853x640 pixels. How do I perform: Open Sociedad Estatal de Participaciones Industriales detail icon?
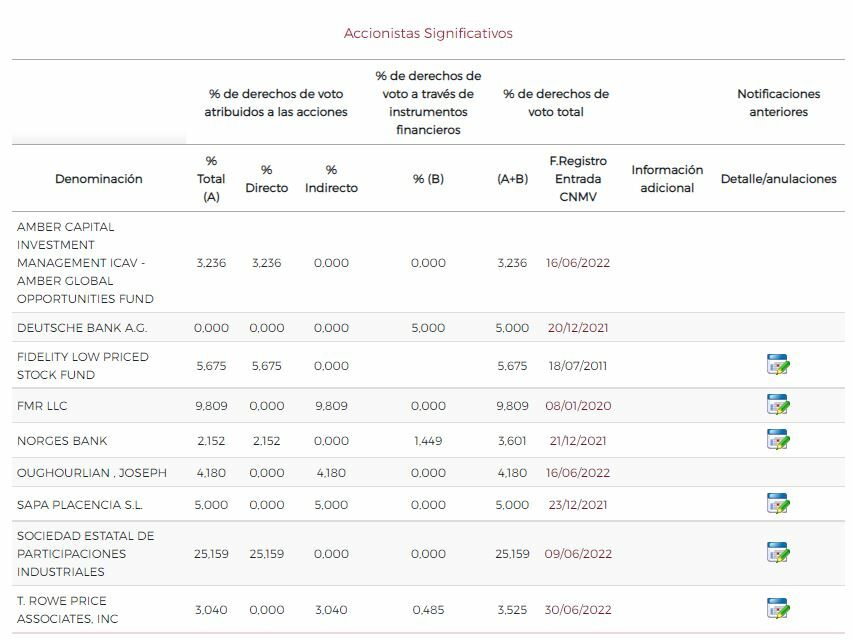coord(778,553)
